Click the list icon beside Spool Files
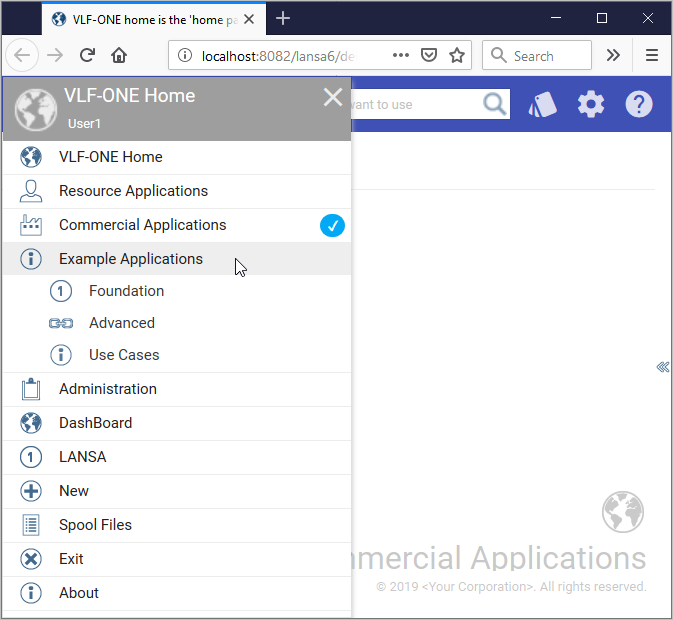Viewport: 673px width, 620px height. point(31,525)
